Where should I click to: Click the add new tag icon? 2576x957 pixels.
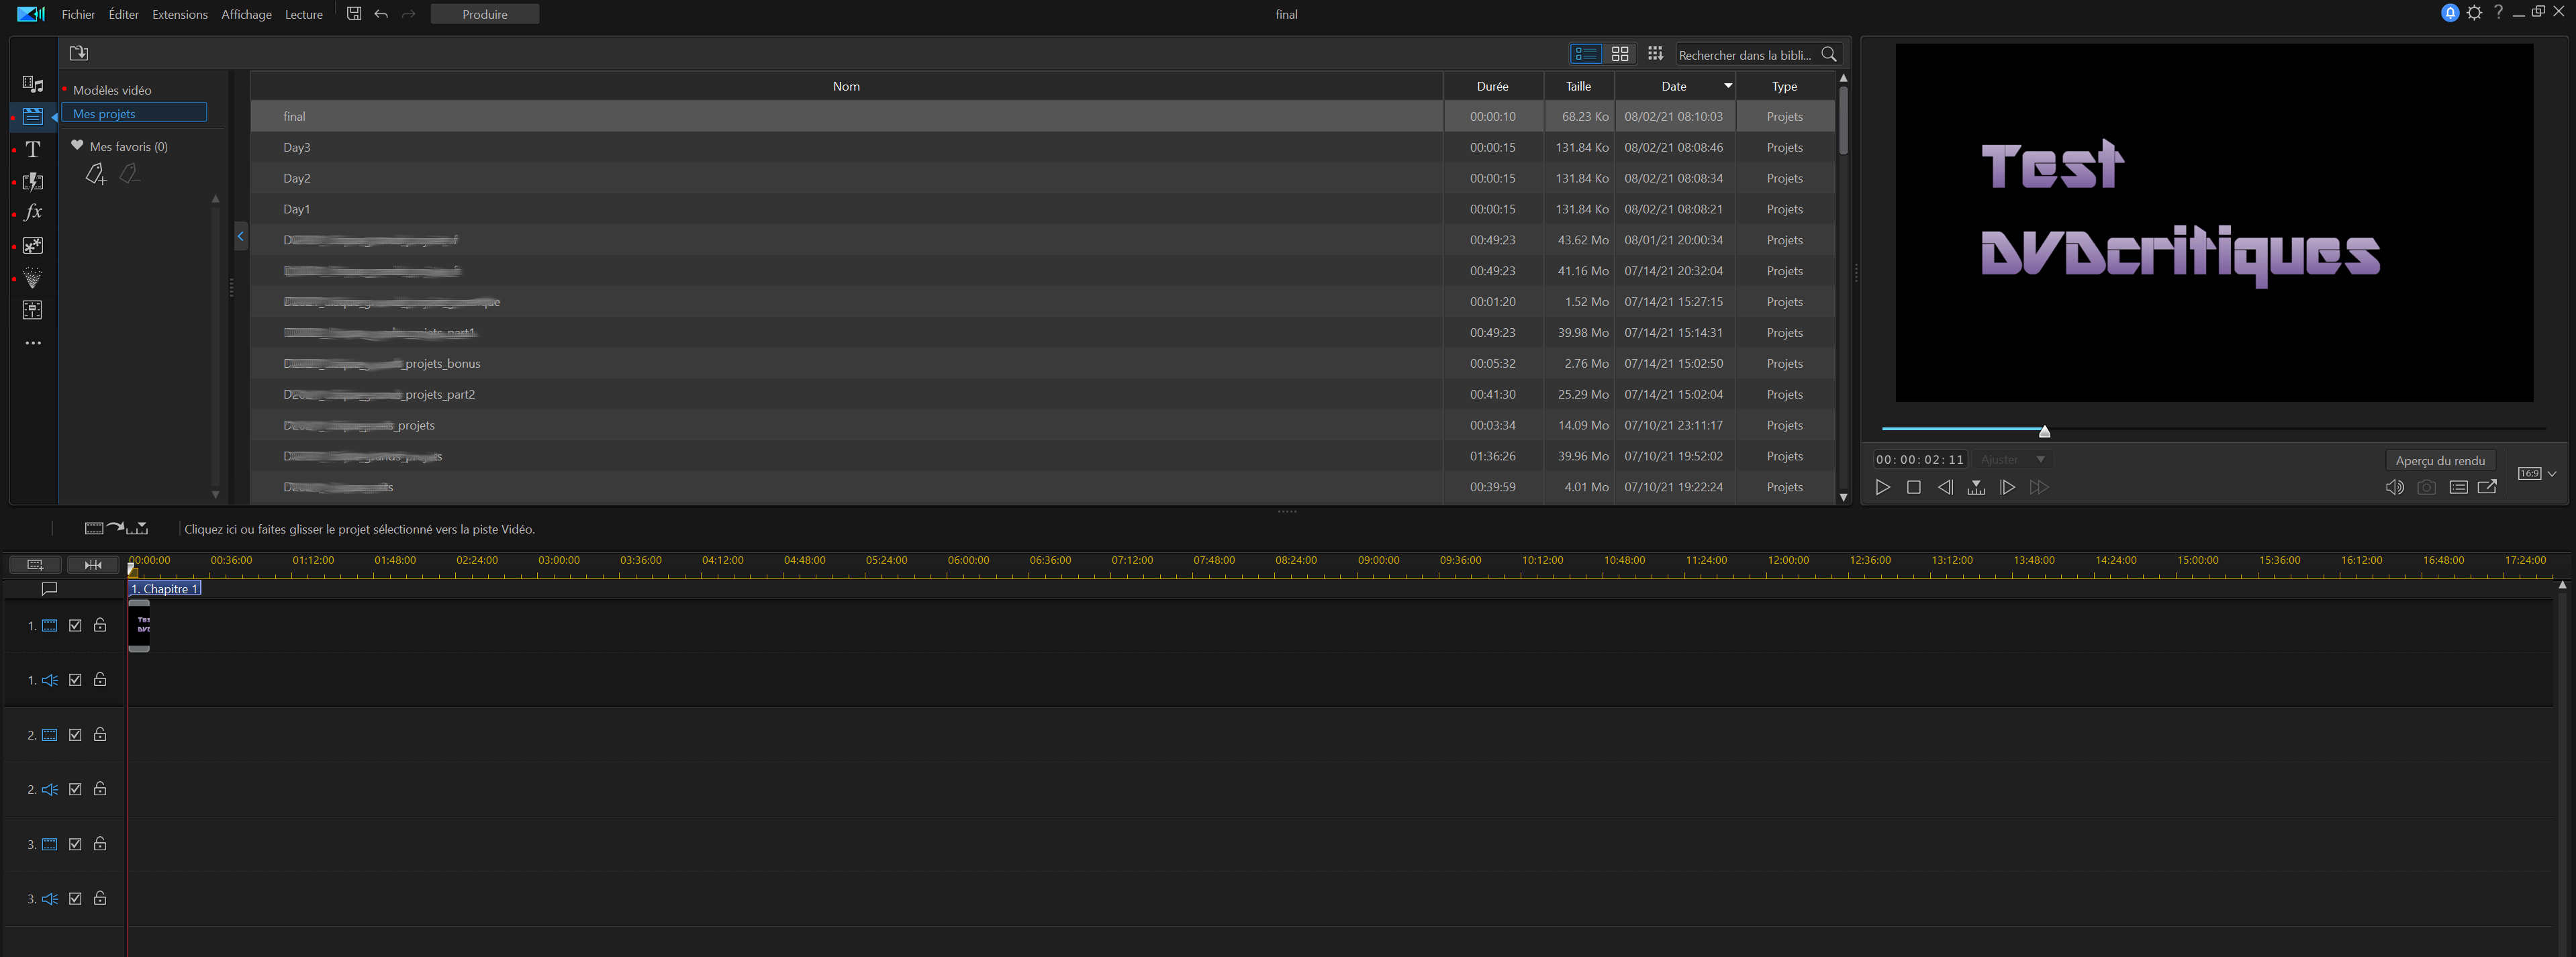[96, 174]
